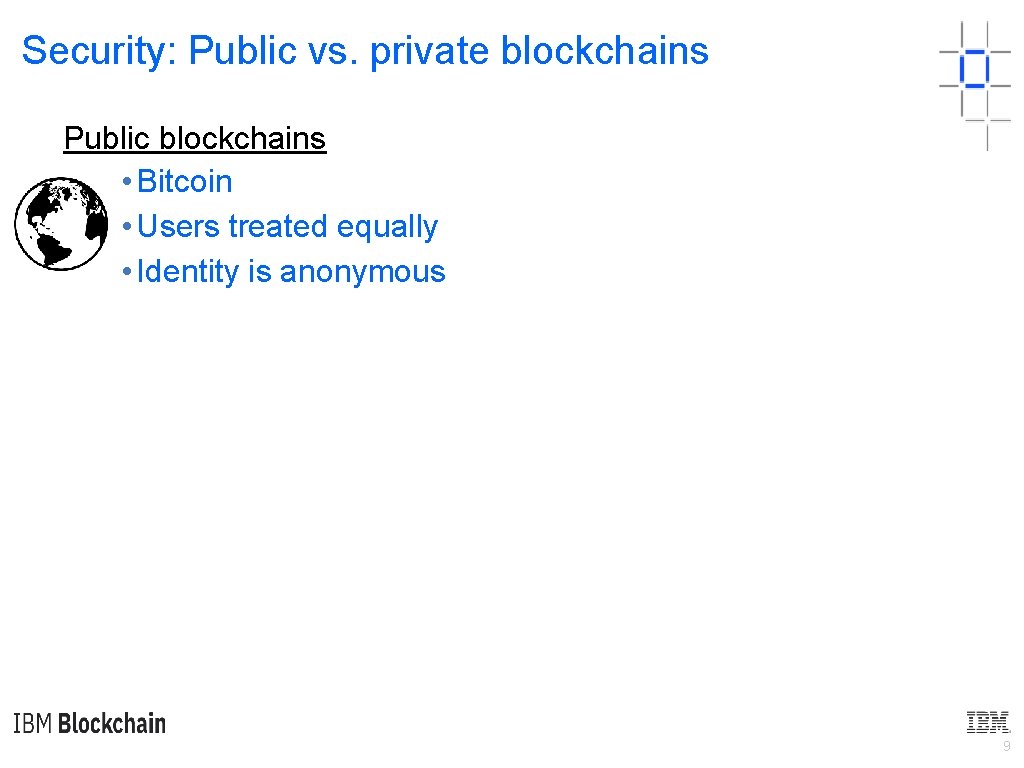The width and height of the screenshot is (1024, 768).
Task: Select the slide title text
Action: point(365,51)
